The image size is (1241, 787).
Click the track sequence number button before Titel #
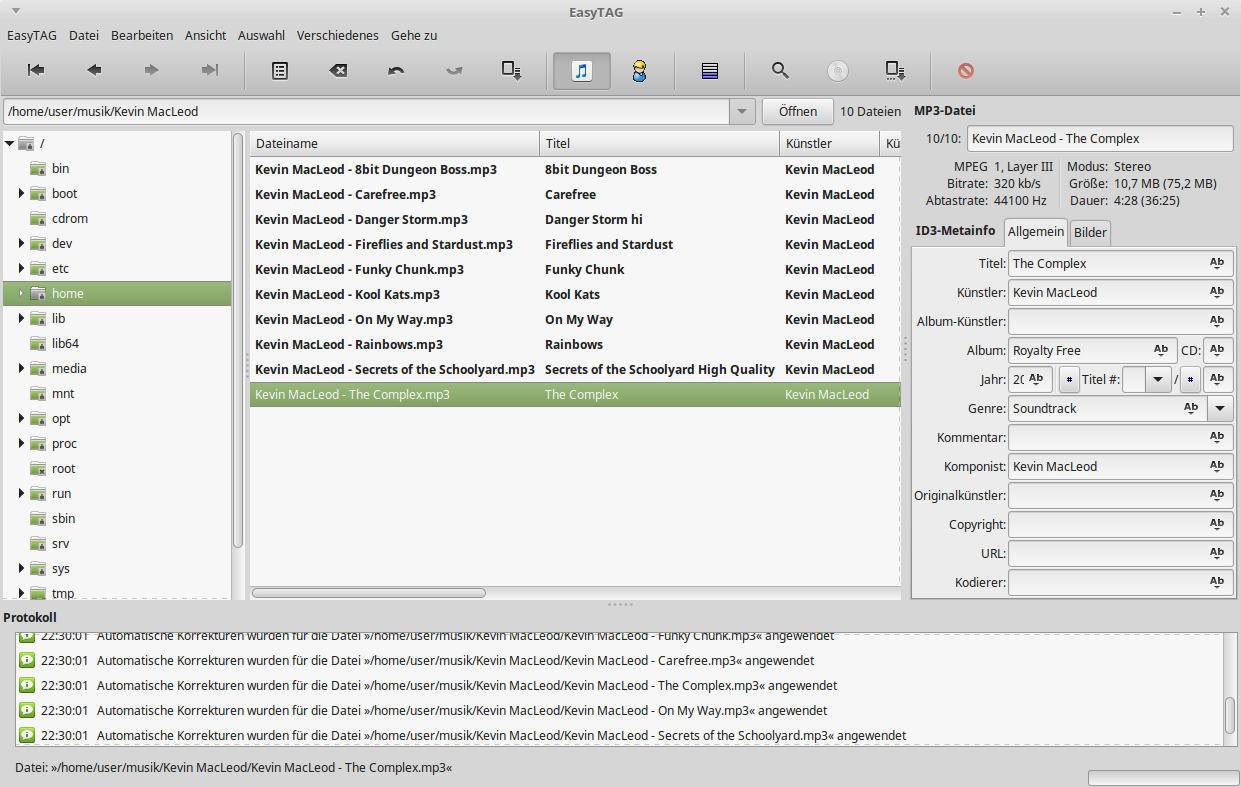point(1068,380)
